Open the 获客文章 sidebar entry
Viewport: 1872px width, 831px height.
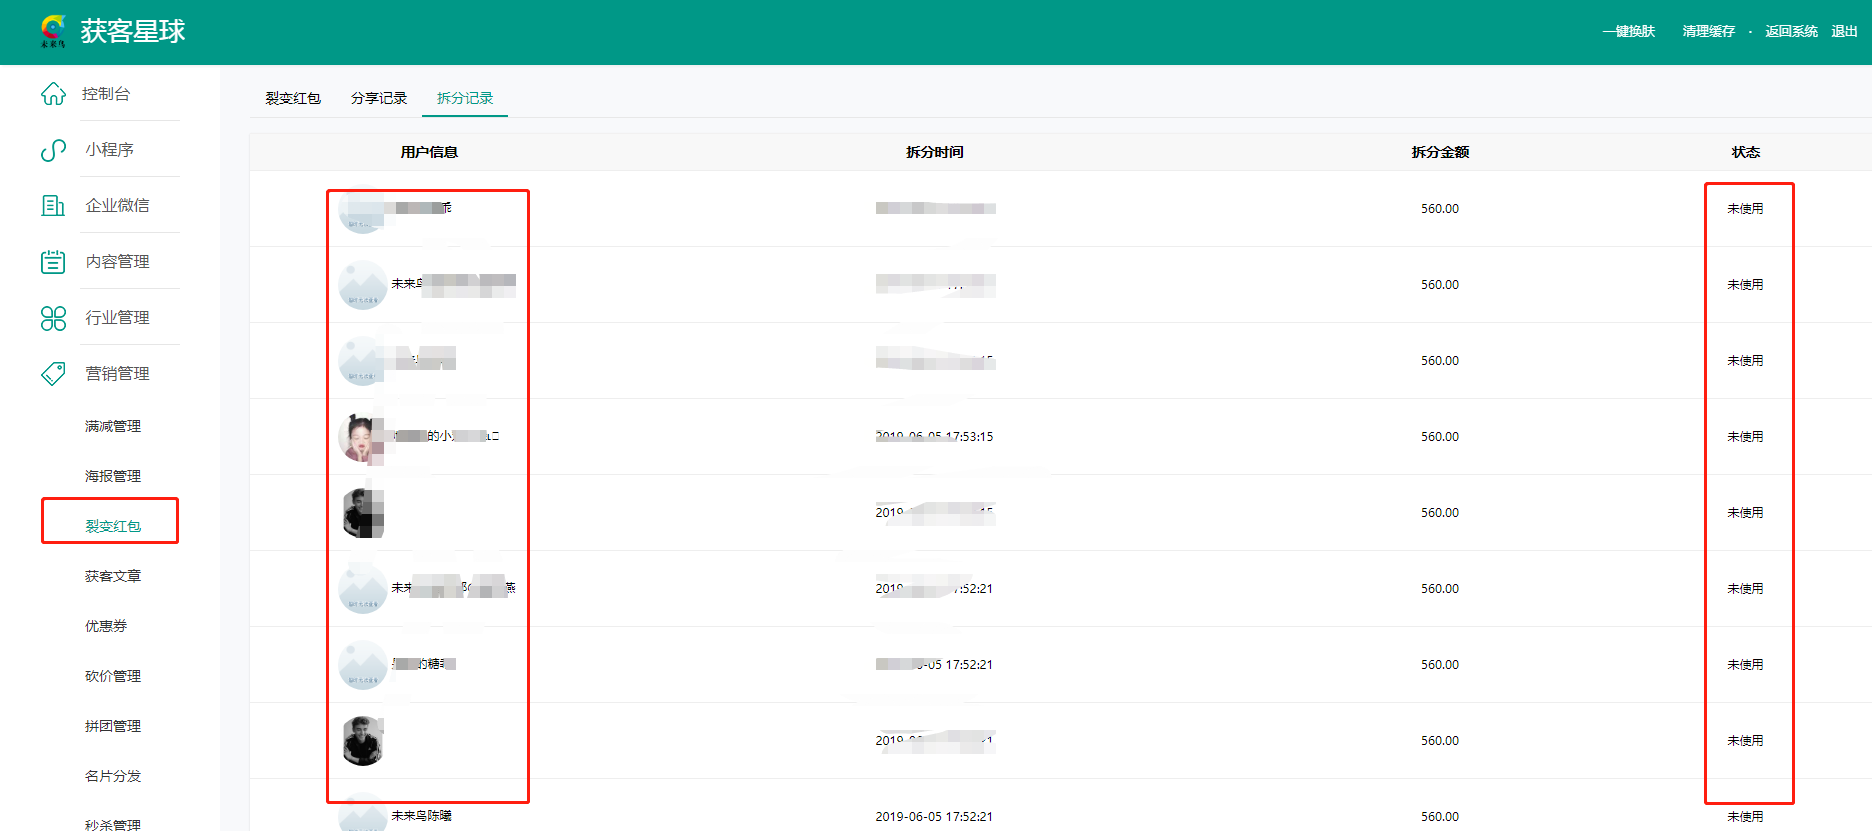click(x=113, y=576)
